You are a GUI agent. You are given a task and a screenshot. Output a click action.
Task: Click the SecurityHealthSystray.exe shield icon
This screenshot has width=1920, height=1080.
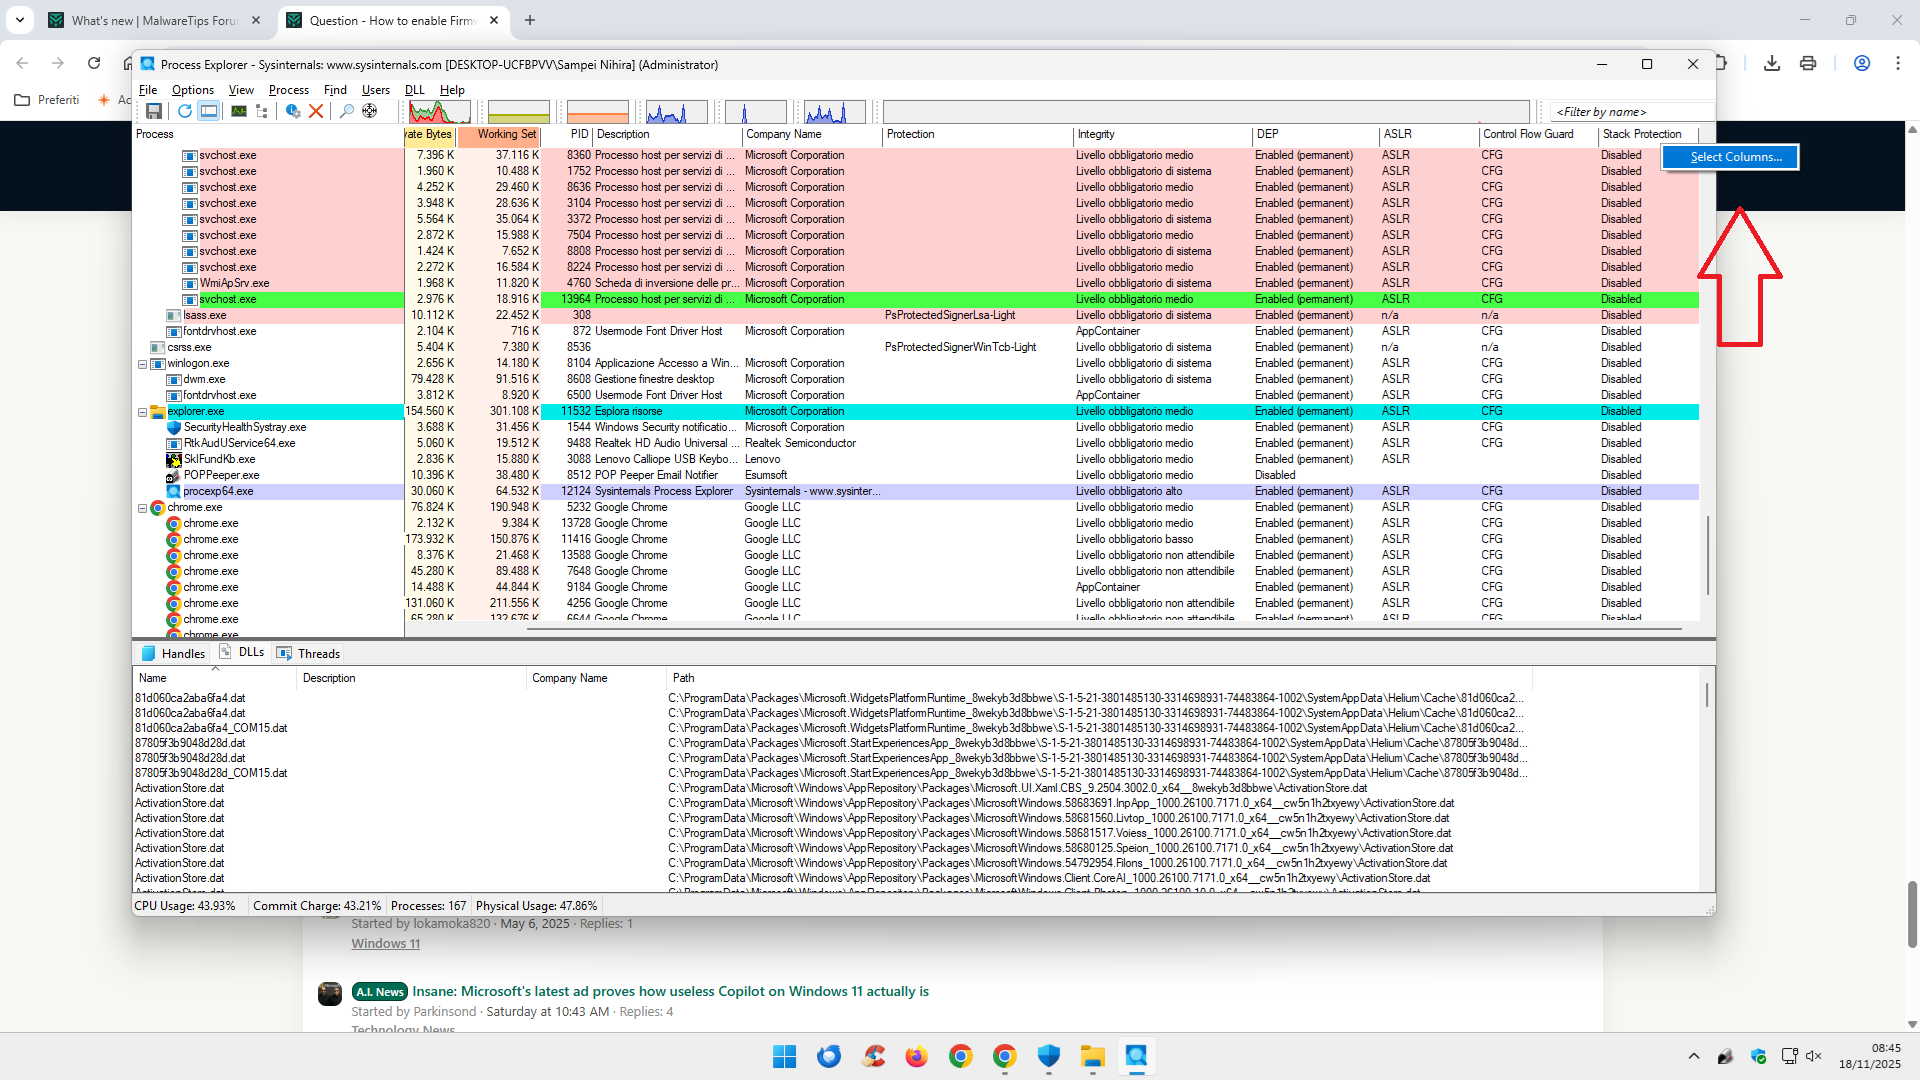coord(174,428)
